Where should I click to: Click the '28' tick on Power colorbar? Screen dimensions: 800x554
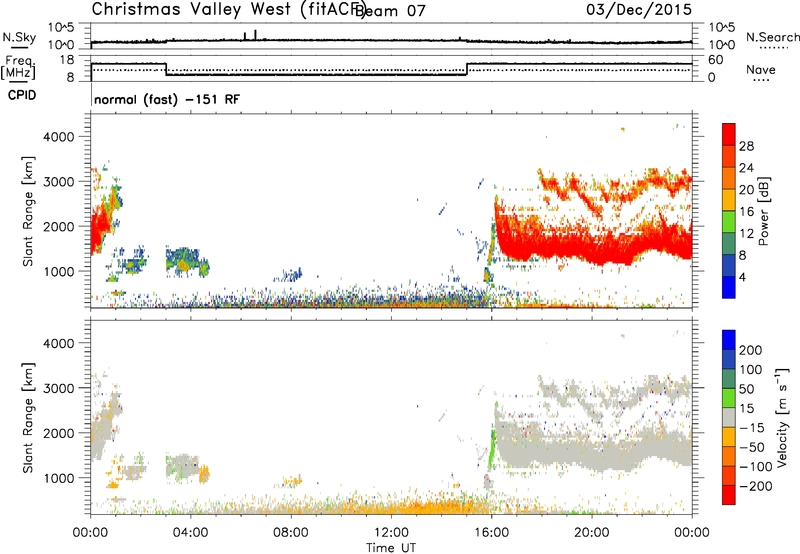pyautogui.click(x=746, y=146)
